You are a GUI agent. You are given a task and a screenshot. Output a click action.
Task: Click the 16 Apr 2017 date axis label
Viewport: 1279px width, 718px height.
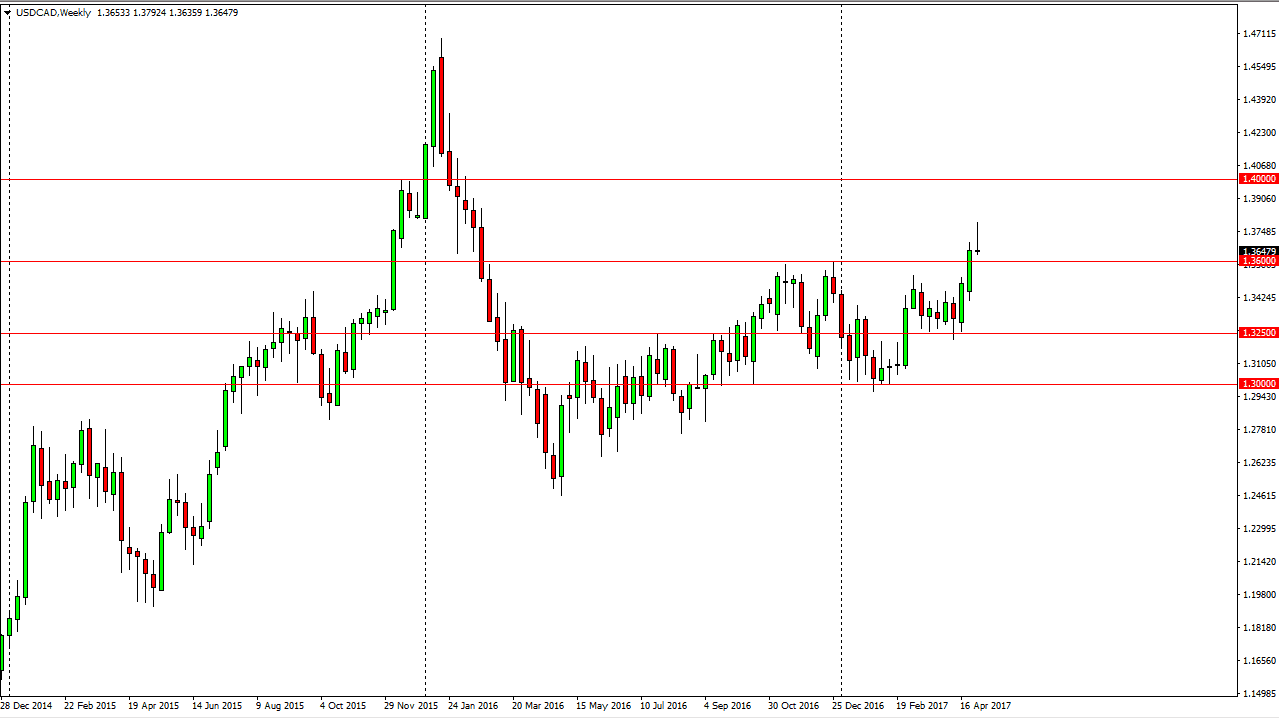(x=984, y=705)
